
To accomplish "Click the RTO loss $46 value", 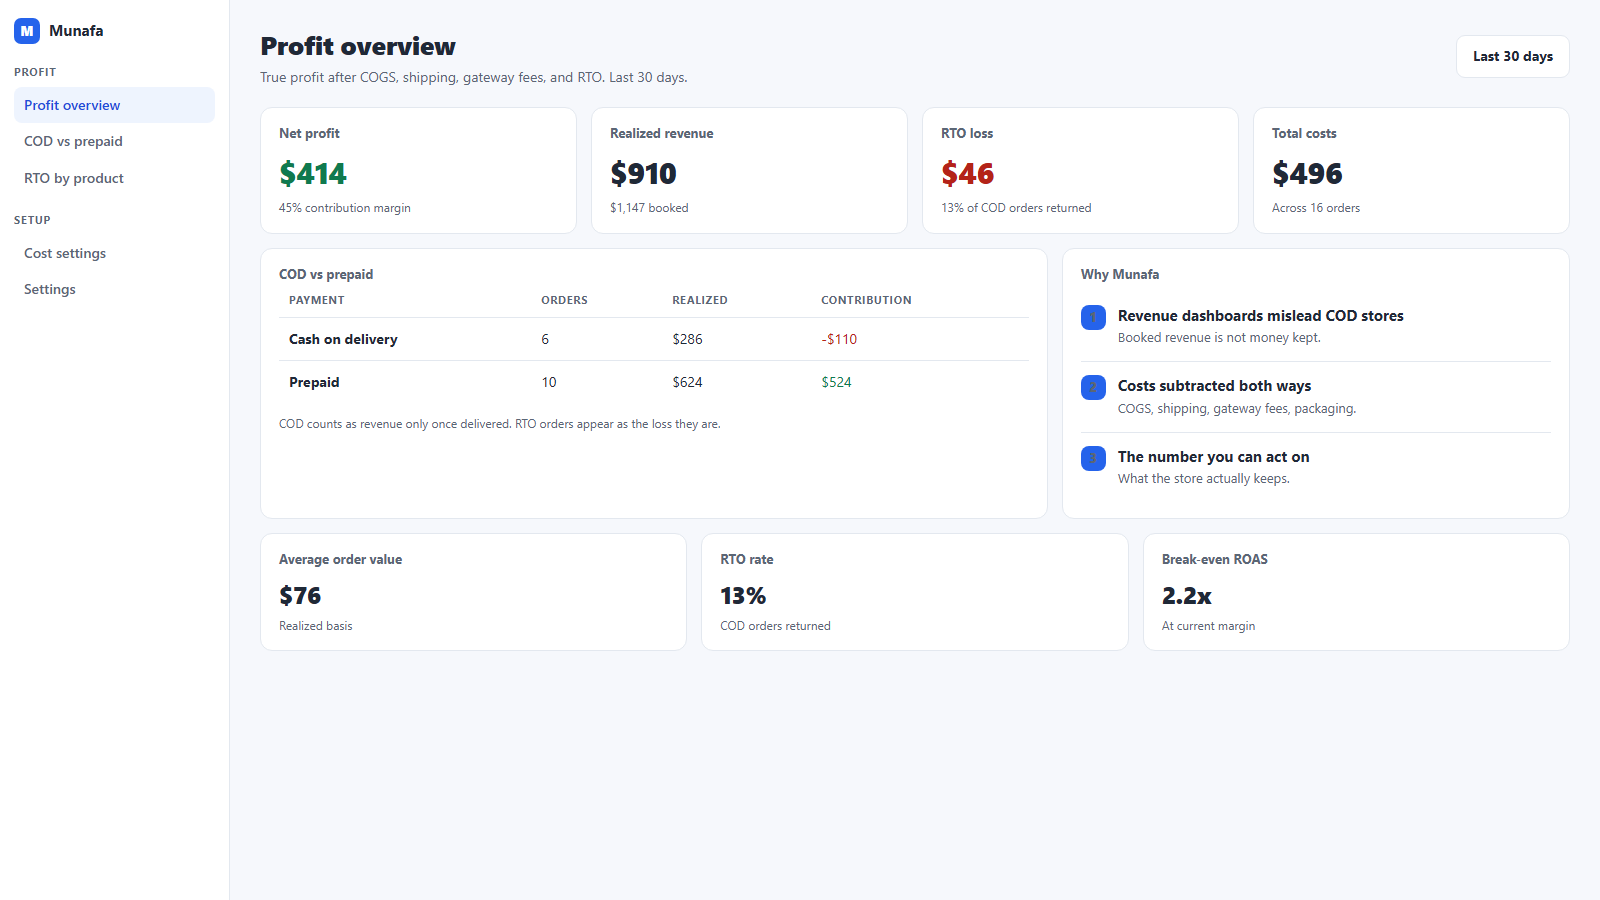I will [x=967, y=174].
